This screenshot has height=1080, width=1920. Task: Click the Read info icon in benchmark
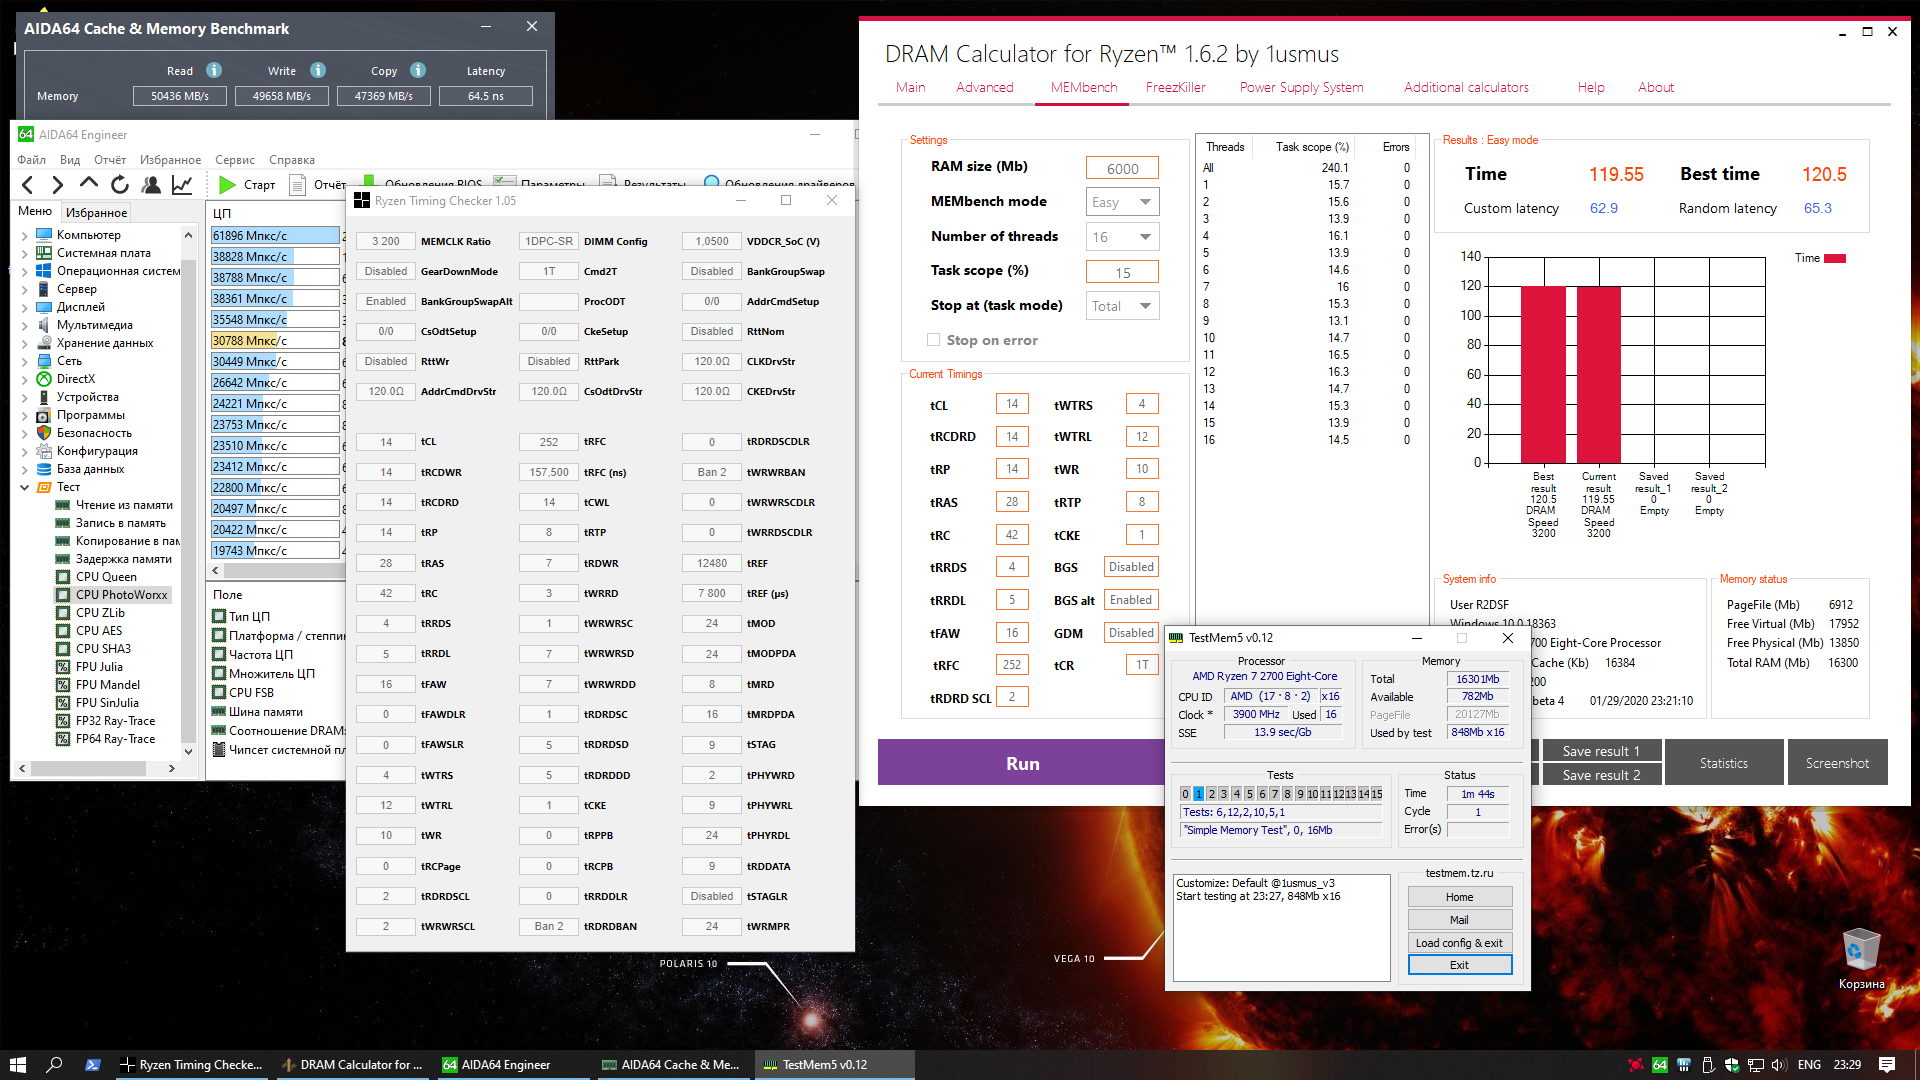tap(214, 71)
